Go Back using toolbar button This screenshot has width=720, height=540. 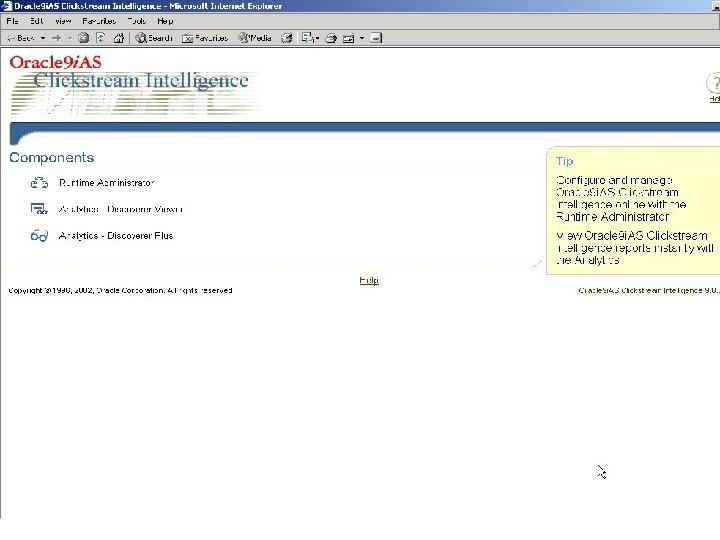pos(21,38)
